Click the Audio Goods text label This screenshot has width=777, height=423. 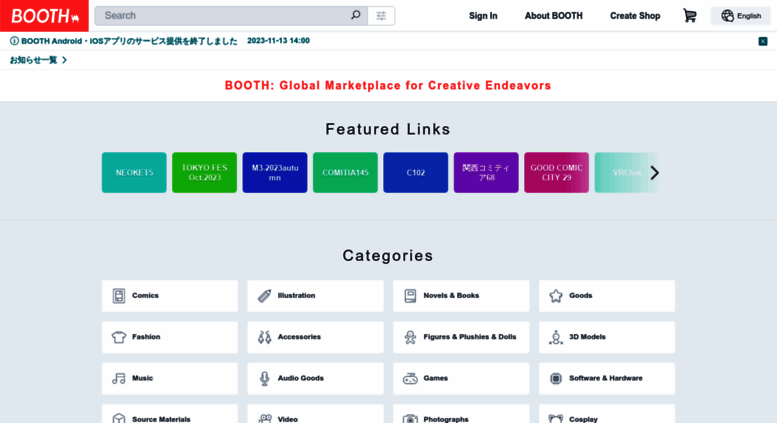tap(301, 378)
